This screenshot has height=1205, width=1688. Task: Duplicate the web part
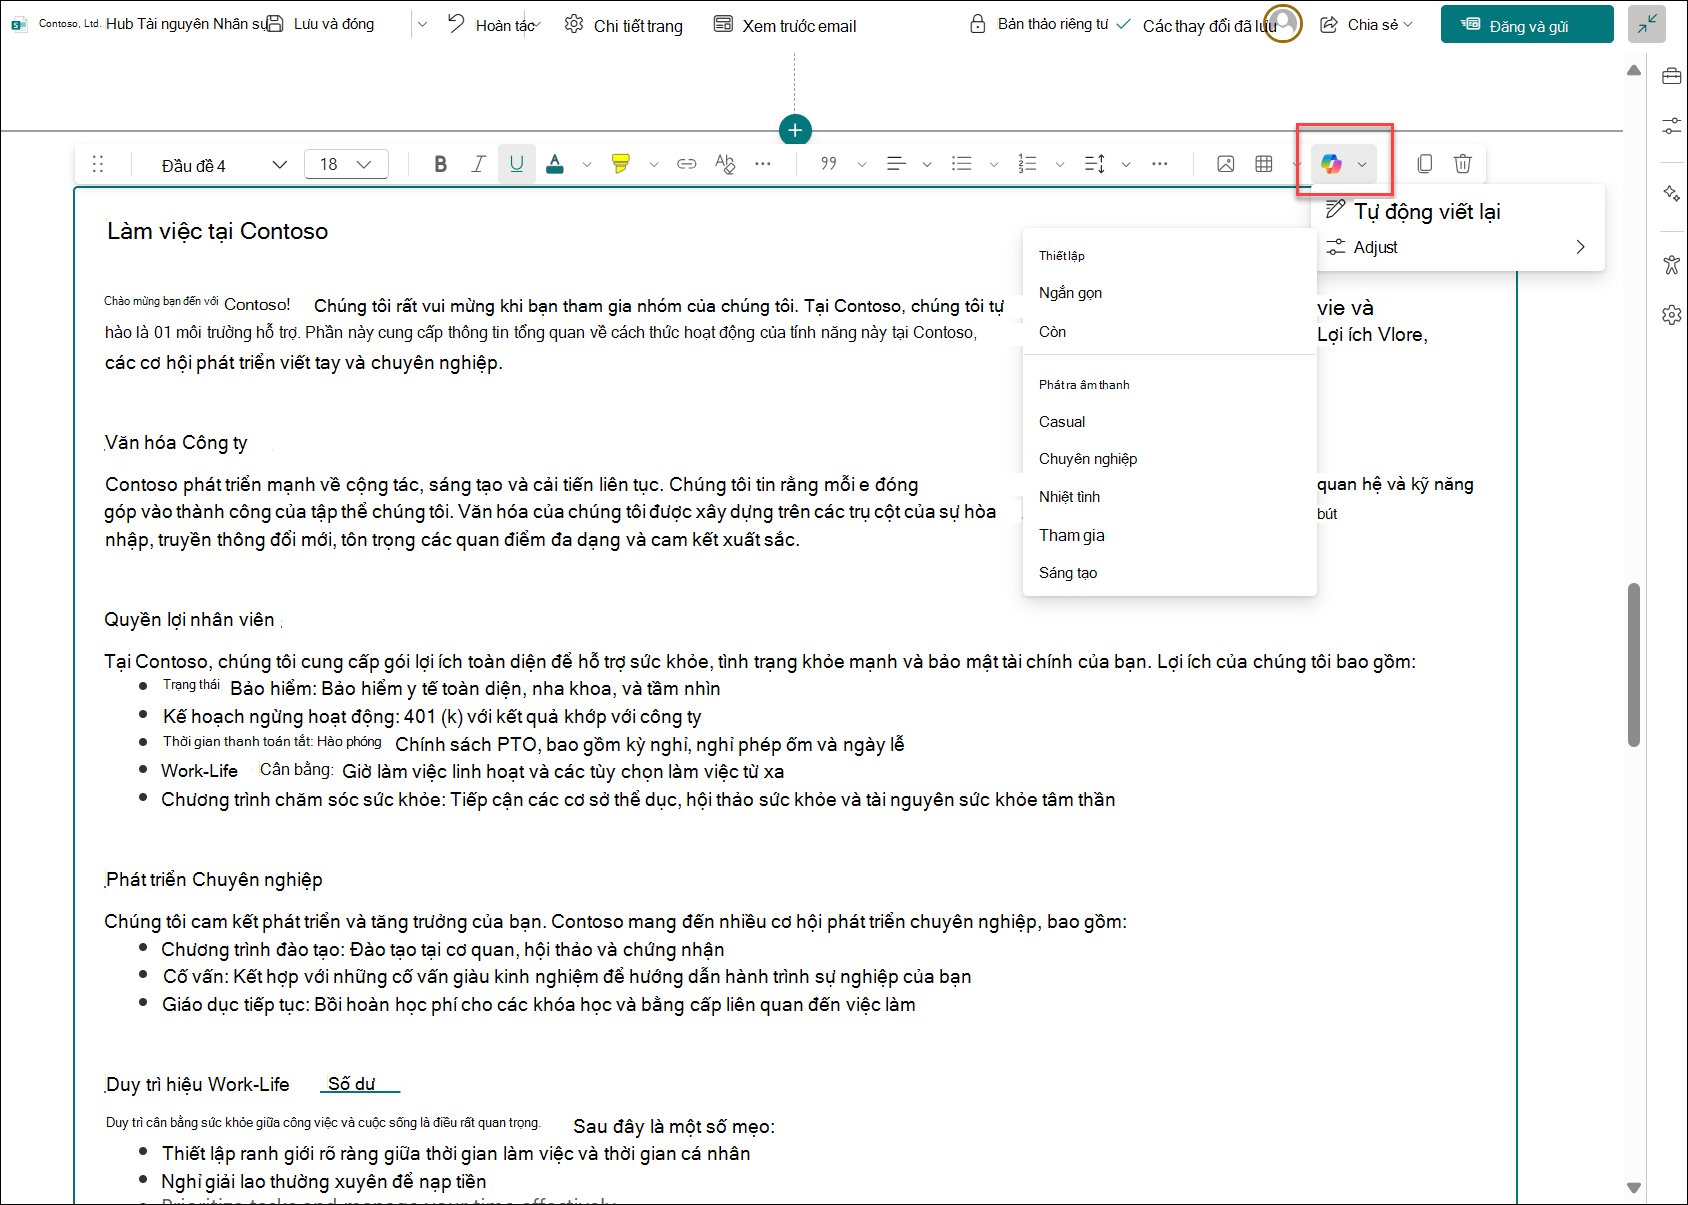pyautogui.click(x=1425, y=164)
